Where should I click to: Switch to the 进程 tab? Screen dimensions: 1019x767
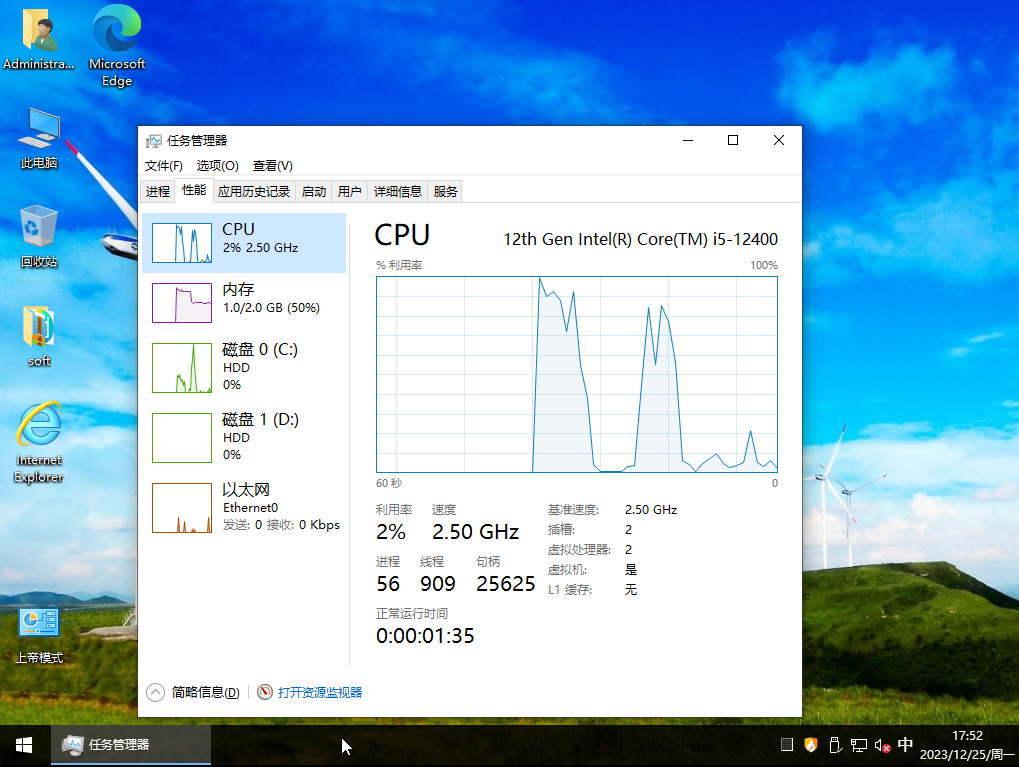point(158,192)
